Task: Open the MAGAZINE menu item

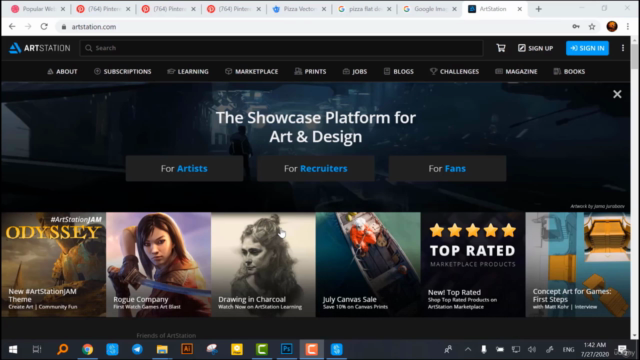Action: [x=516, y=71]
